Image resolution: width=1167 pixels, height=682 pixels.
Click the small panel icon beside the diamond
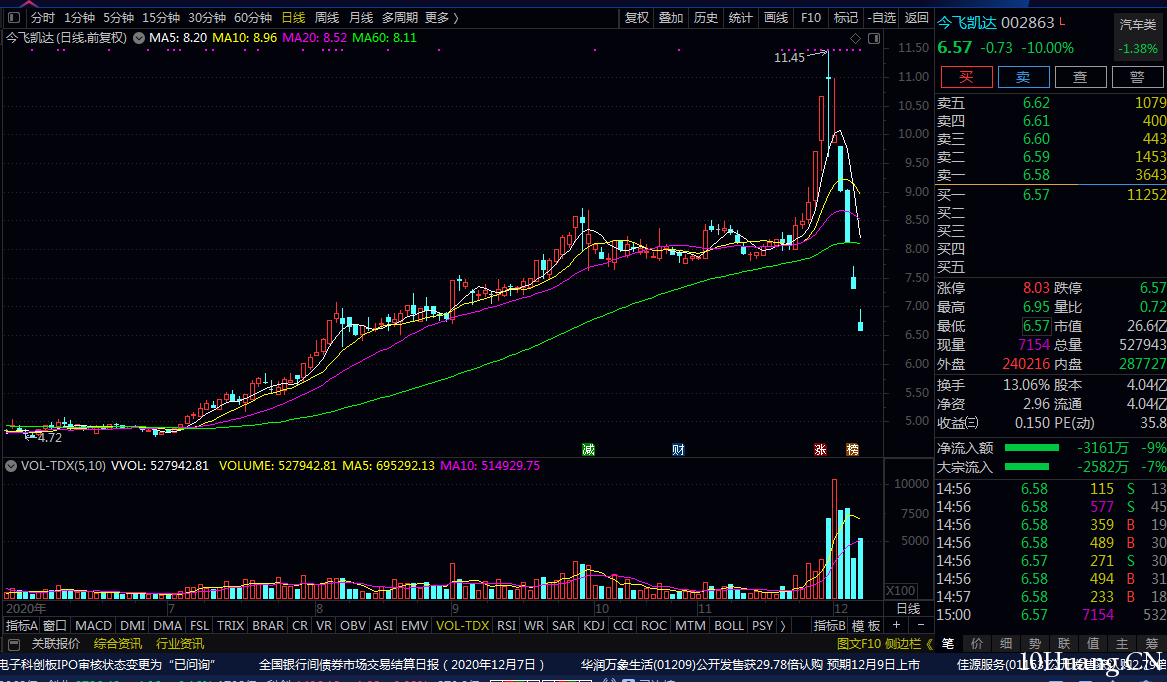tap(873, 38)
